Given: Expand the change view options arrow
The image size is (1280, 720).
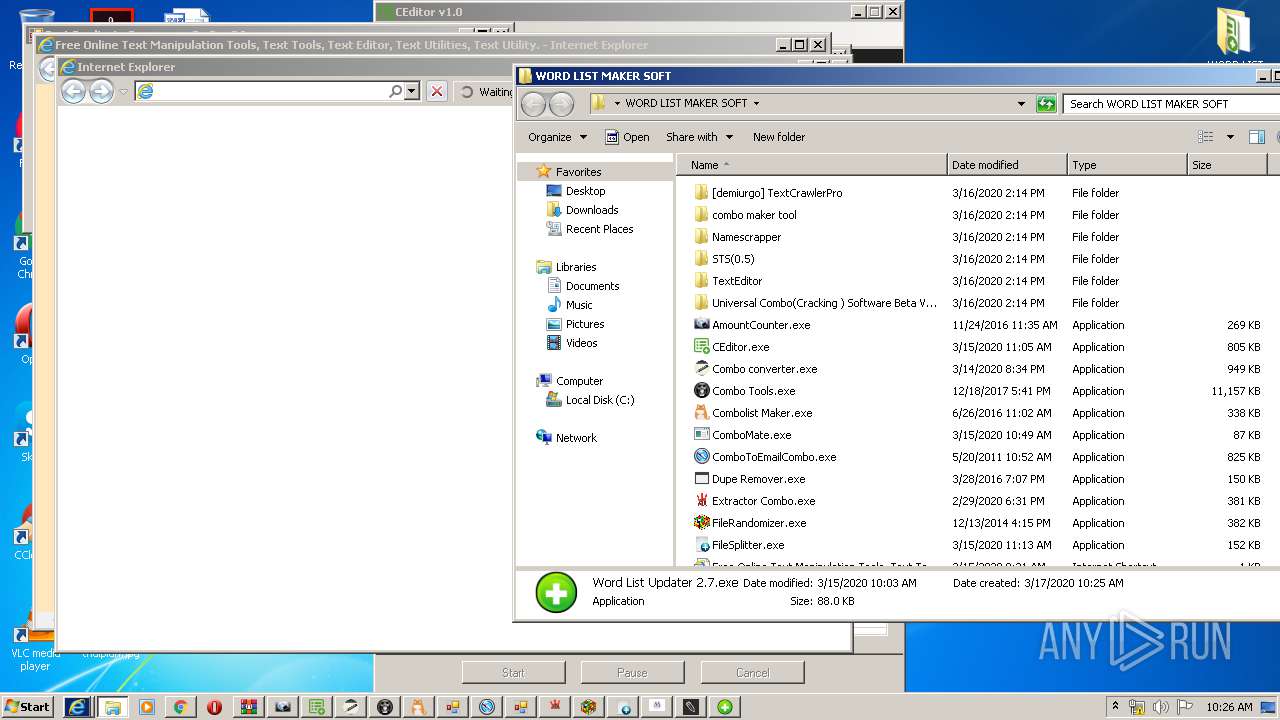Looking at the screenshot, I should click(x=1230, y=137).
